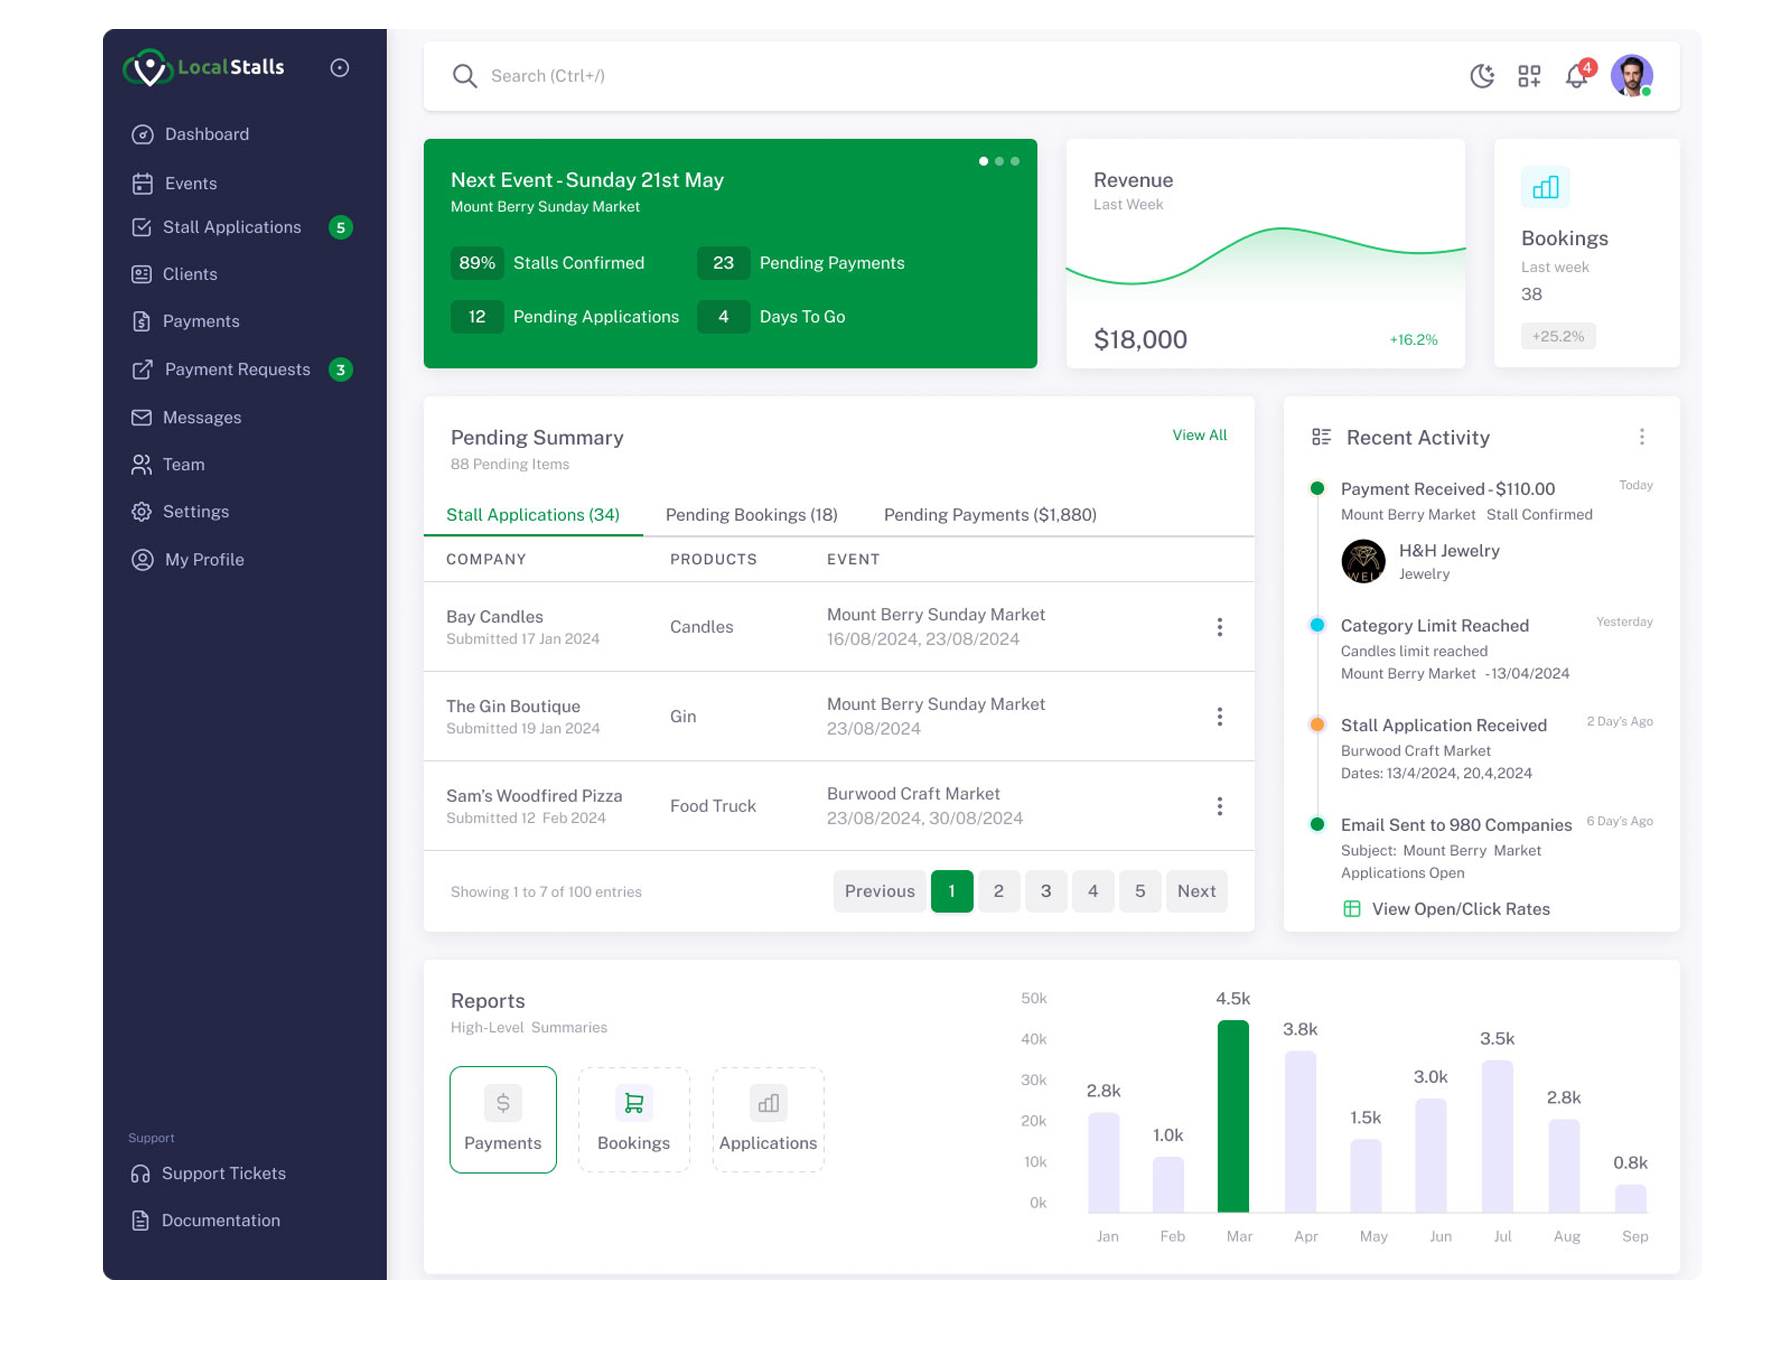This screenshot has width=1788, height=1354.
Task: Click the H&H Jewelry avatar
Action: [x=1363, y=561]
